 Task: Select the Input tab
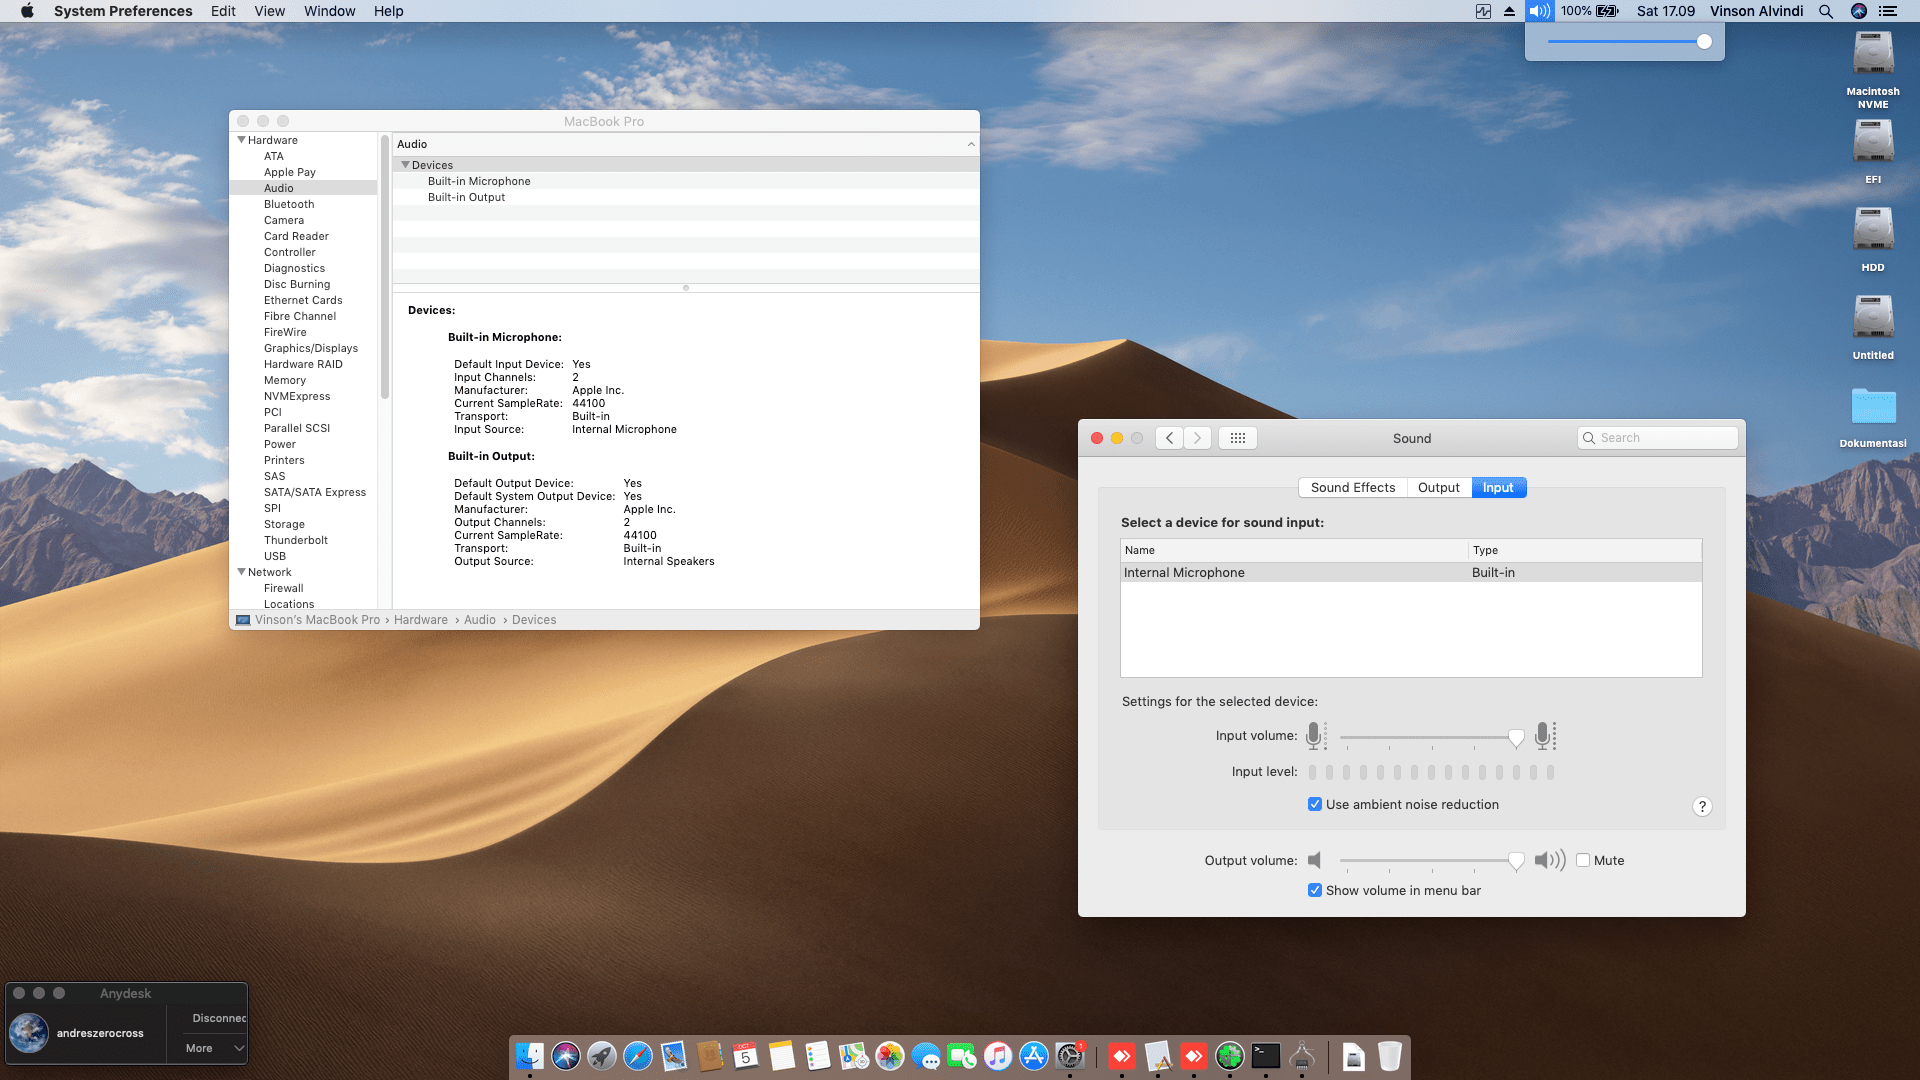tap(1498, 487)
